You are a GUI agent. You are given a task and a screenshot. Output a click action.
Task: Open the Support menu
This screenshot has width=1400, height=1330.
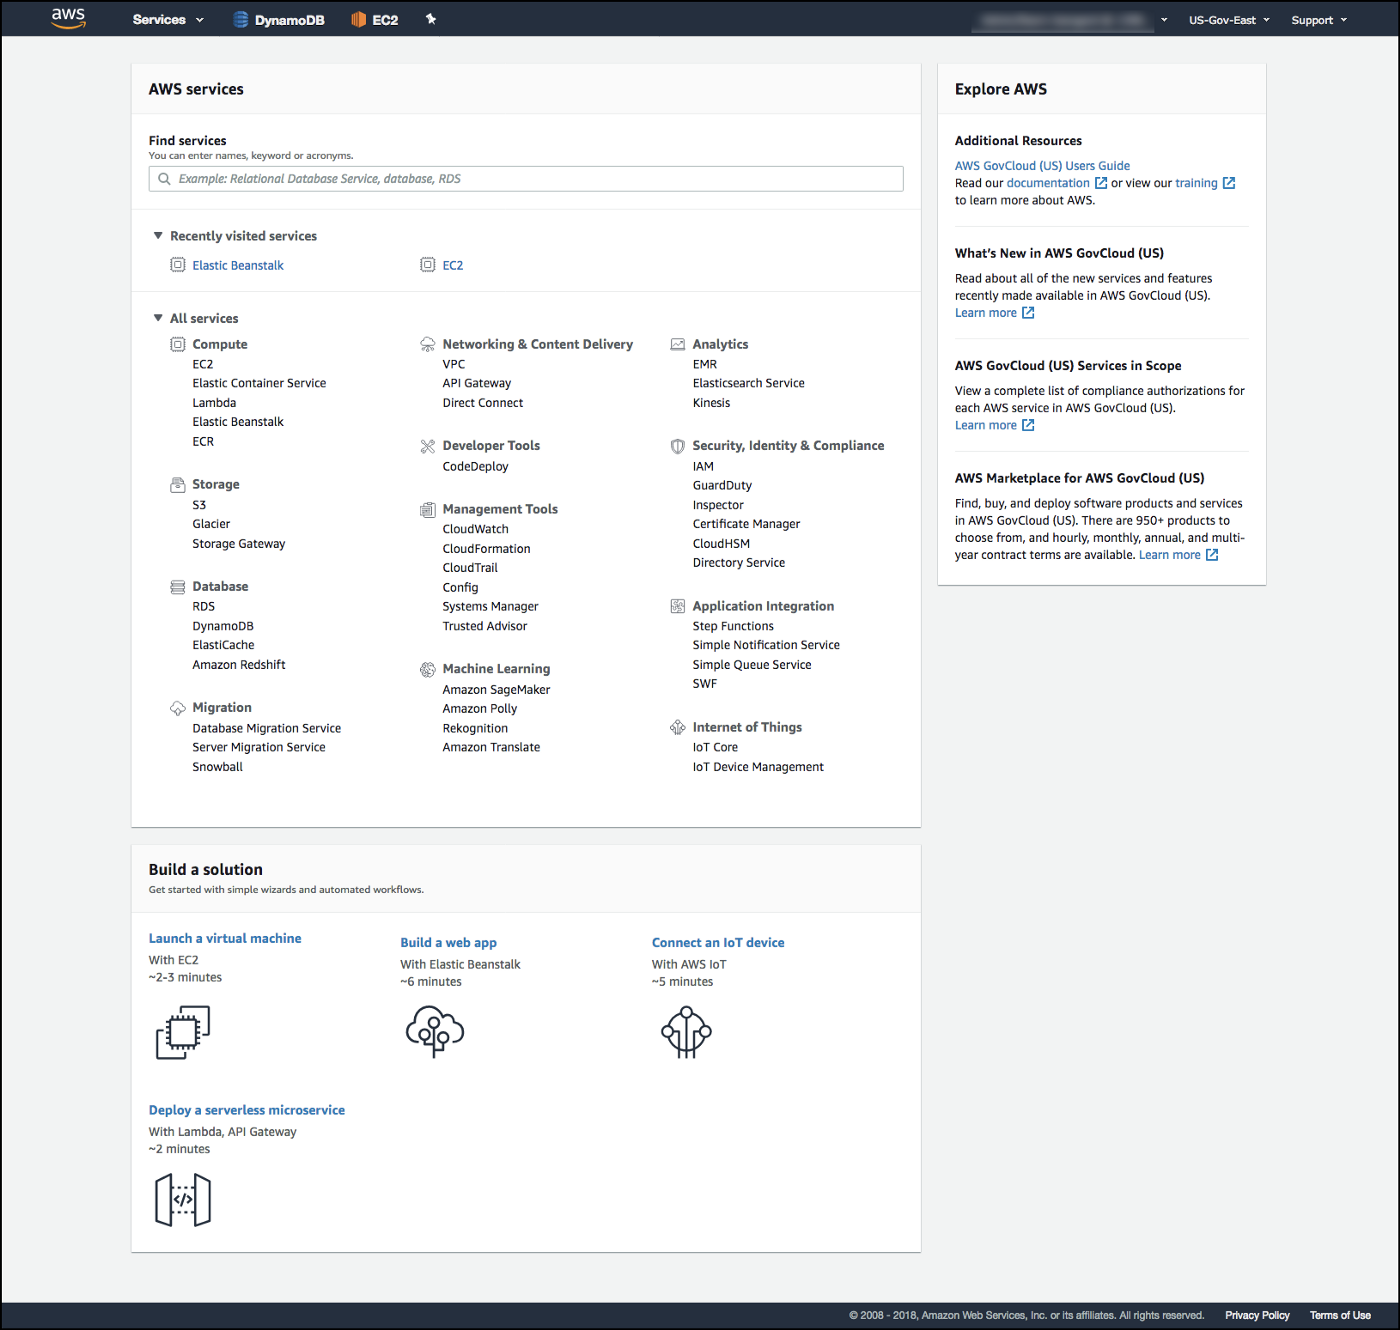point(1318,19)
